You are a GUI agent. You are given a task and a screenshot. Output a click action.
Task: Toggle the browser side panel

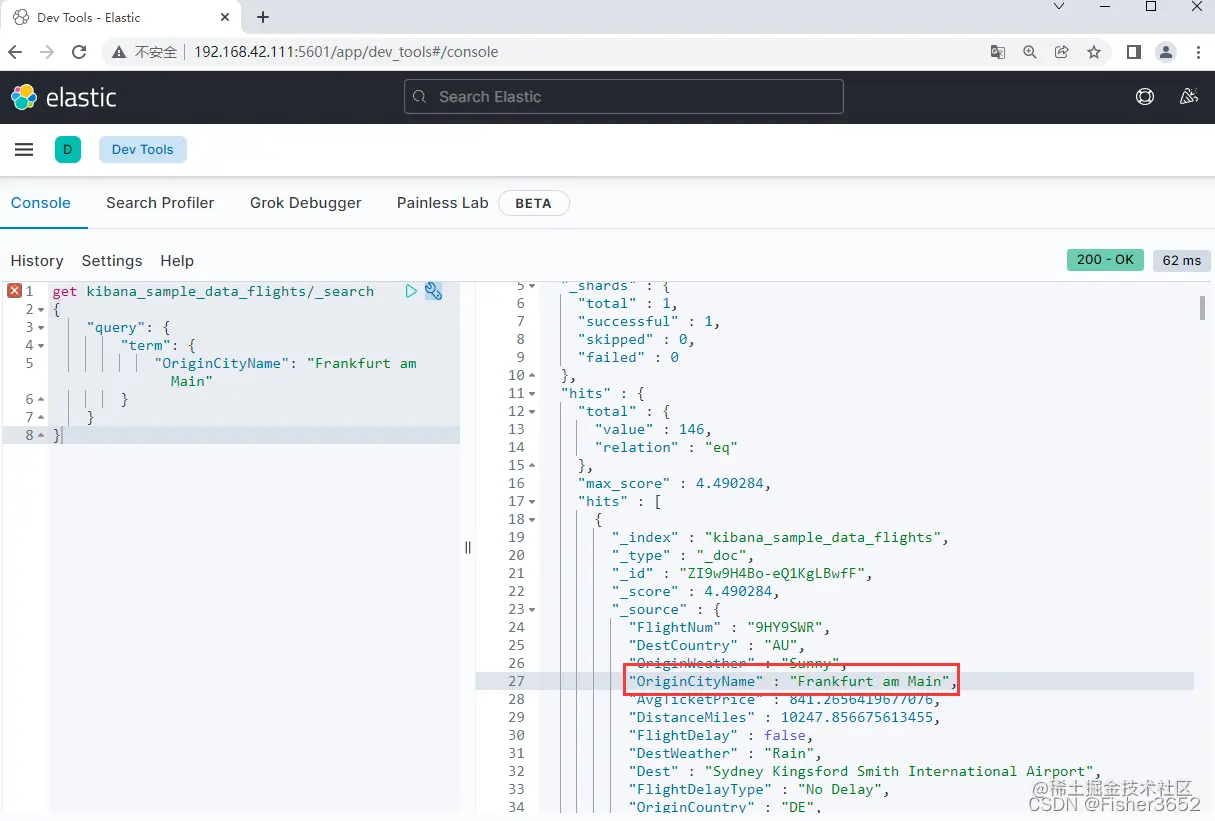click(1133, 52)
